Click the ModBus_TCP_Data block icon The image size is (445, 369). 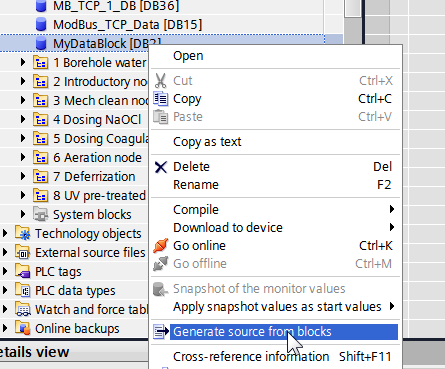click(41, 25)
